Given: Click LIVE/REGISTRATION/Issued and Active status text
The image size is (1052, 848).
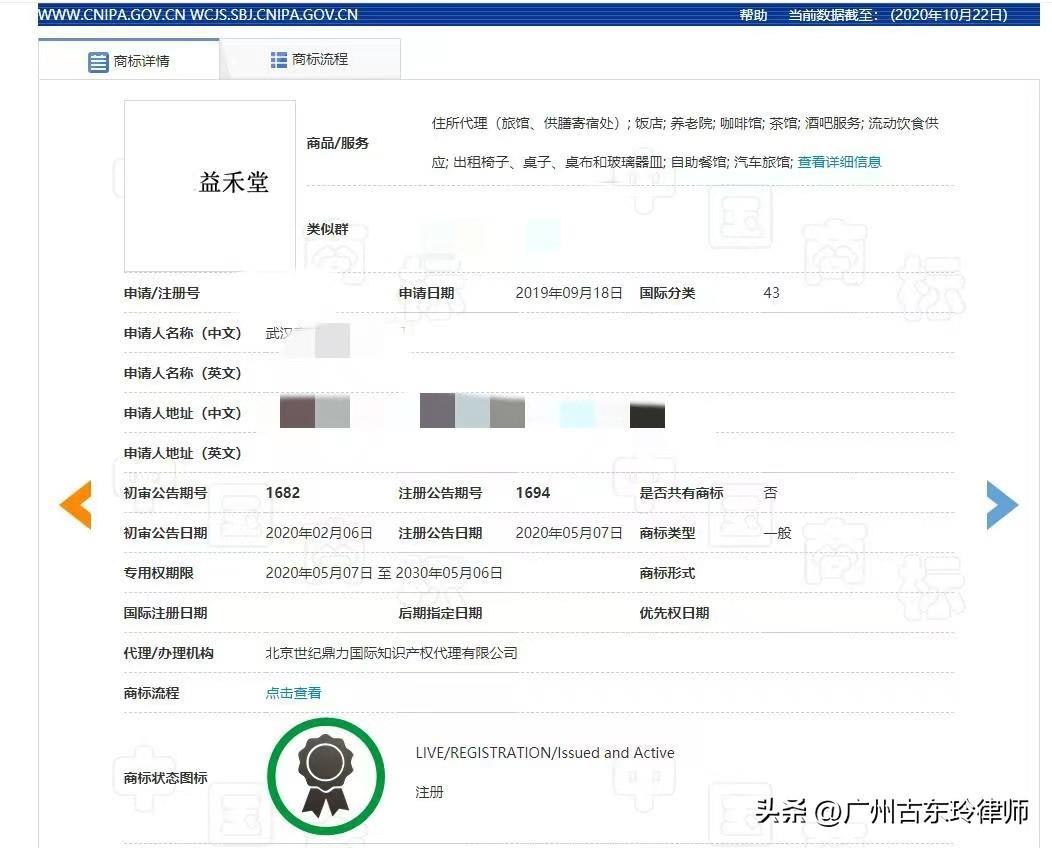Looking at the screenshot, I should tap(545, 753).
